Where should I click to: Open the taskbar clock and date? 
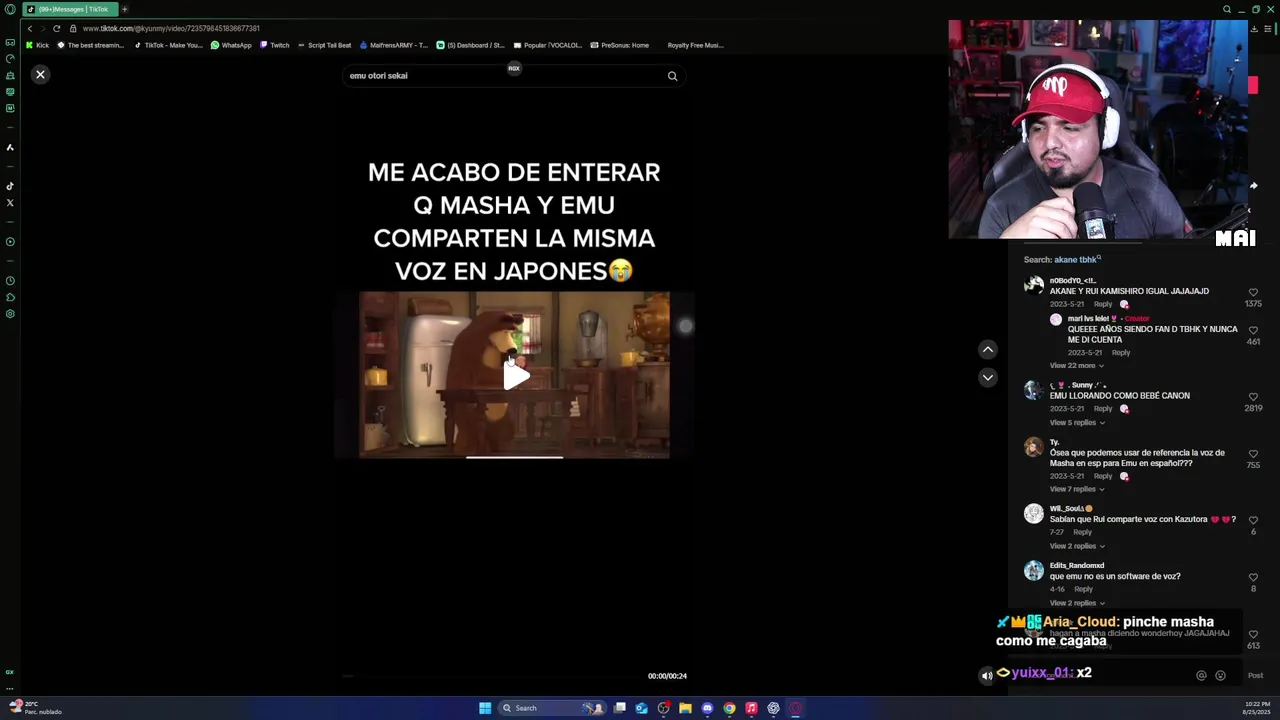coord(1257,708)
